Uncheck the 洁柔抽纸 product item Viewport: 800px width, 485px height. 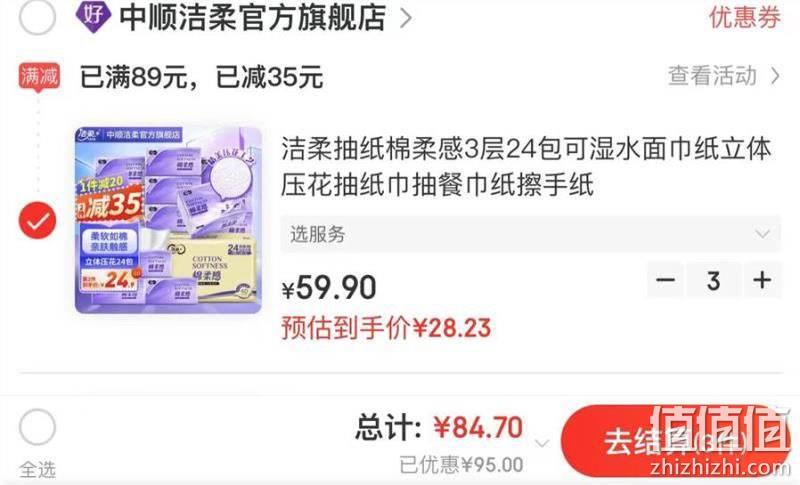37,220
